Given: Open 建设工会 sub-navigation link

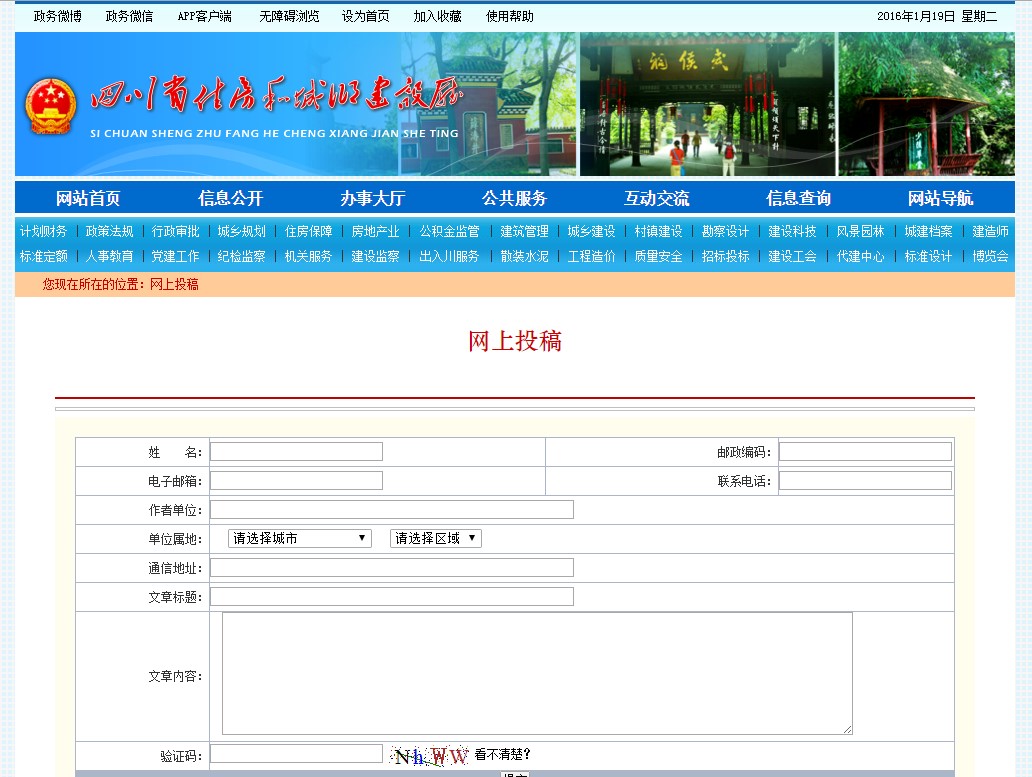Looking at the screenshot, I should [x=792, y=256].
